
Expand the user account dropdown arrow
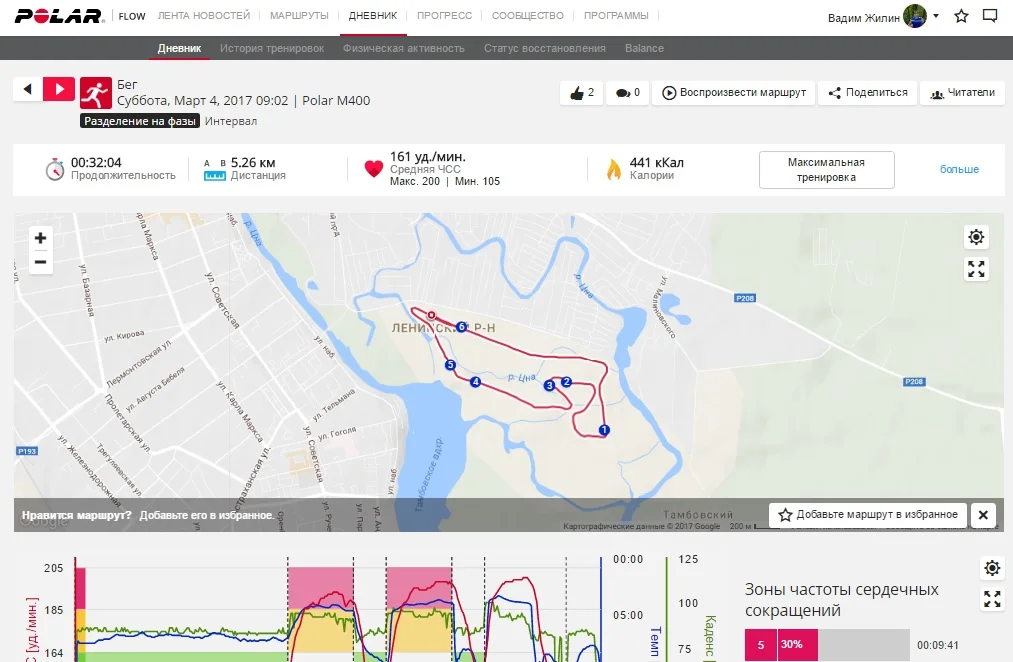click(x=935, y=16)
